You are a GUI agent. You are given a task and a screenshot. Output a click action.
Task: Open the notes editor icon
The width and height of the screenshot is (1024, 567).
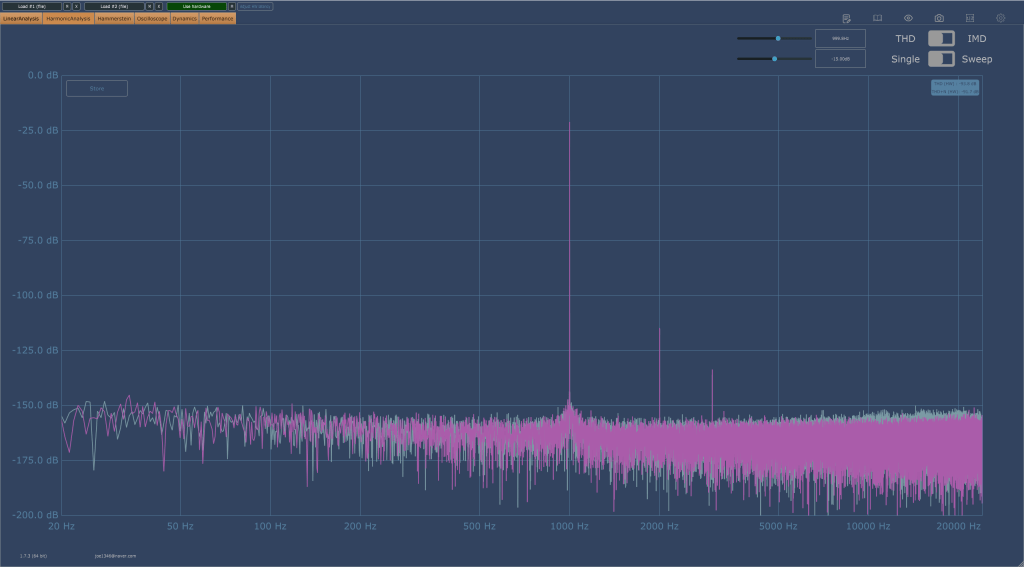click(847, 18)
